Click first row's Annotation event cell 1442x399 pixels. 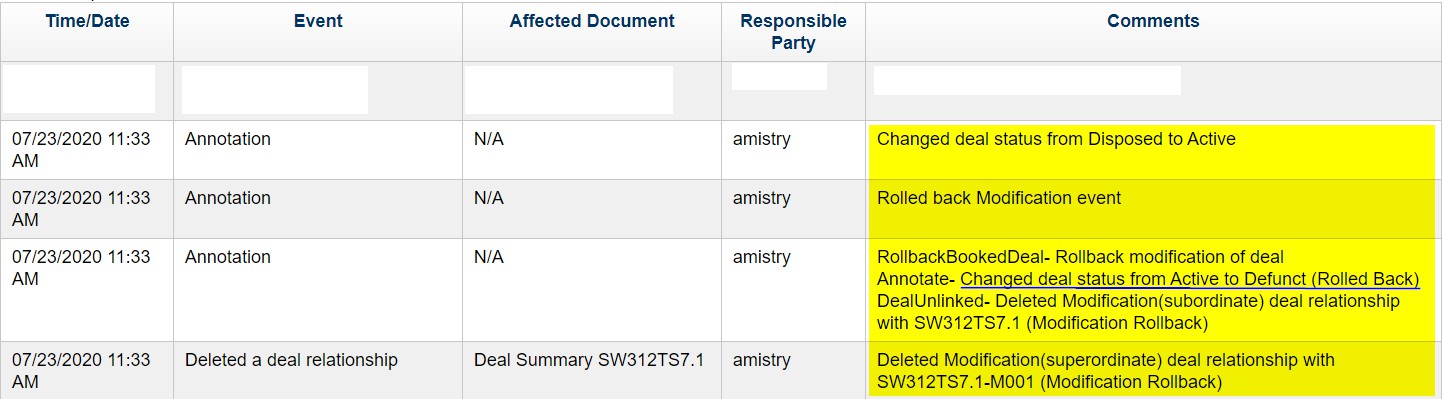228,139
